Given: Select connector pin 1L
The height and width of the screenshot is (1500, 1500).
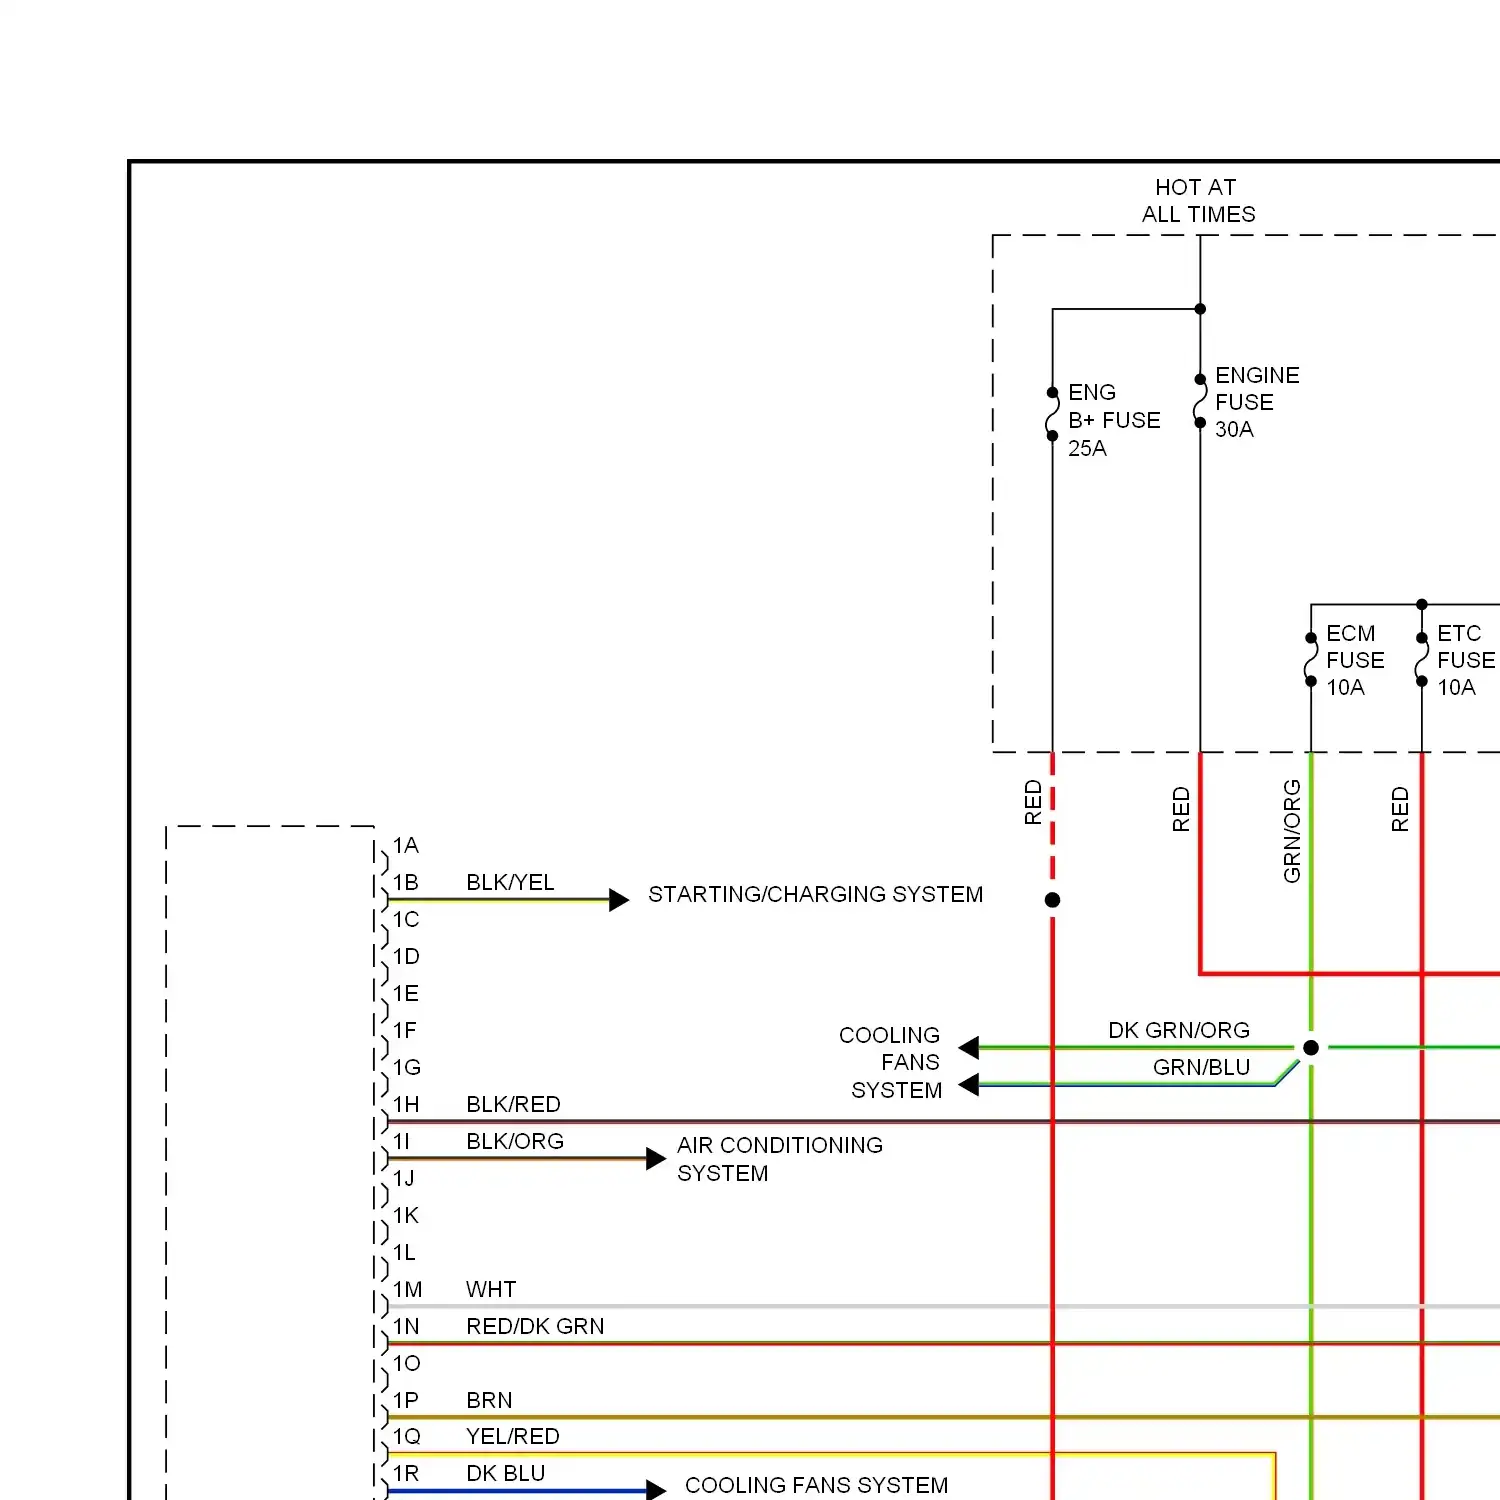Looking at the screenshot, I should point(404,1253).
